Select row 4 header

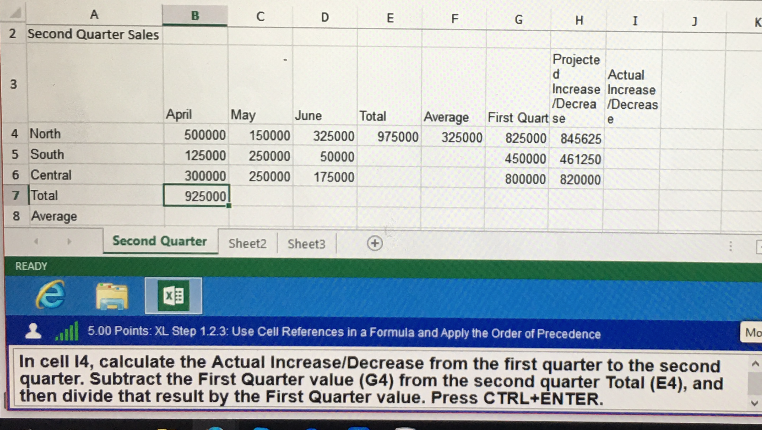(x=12, y=134)
